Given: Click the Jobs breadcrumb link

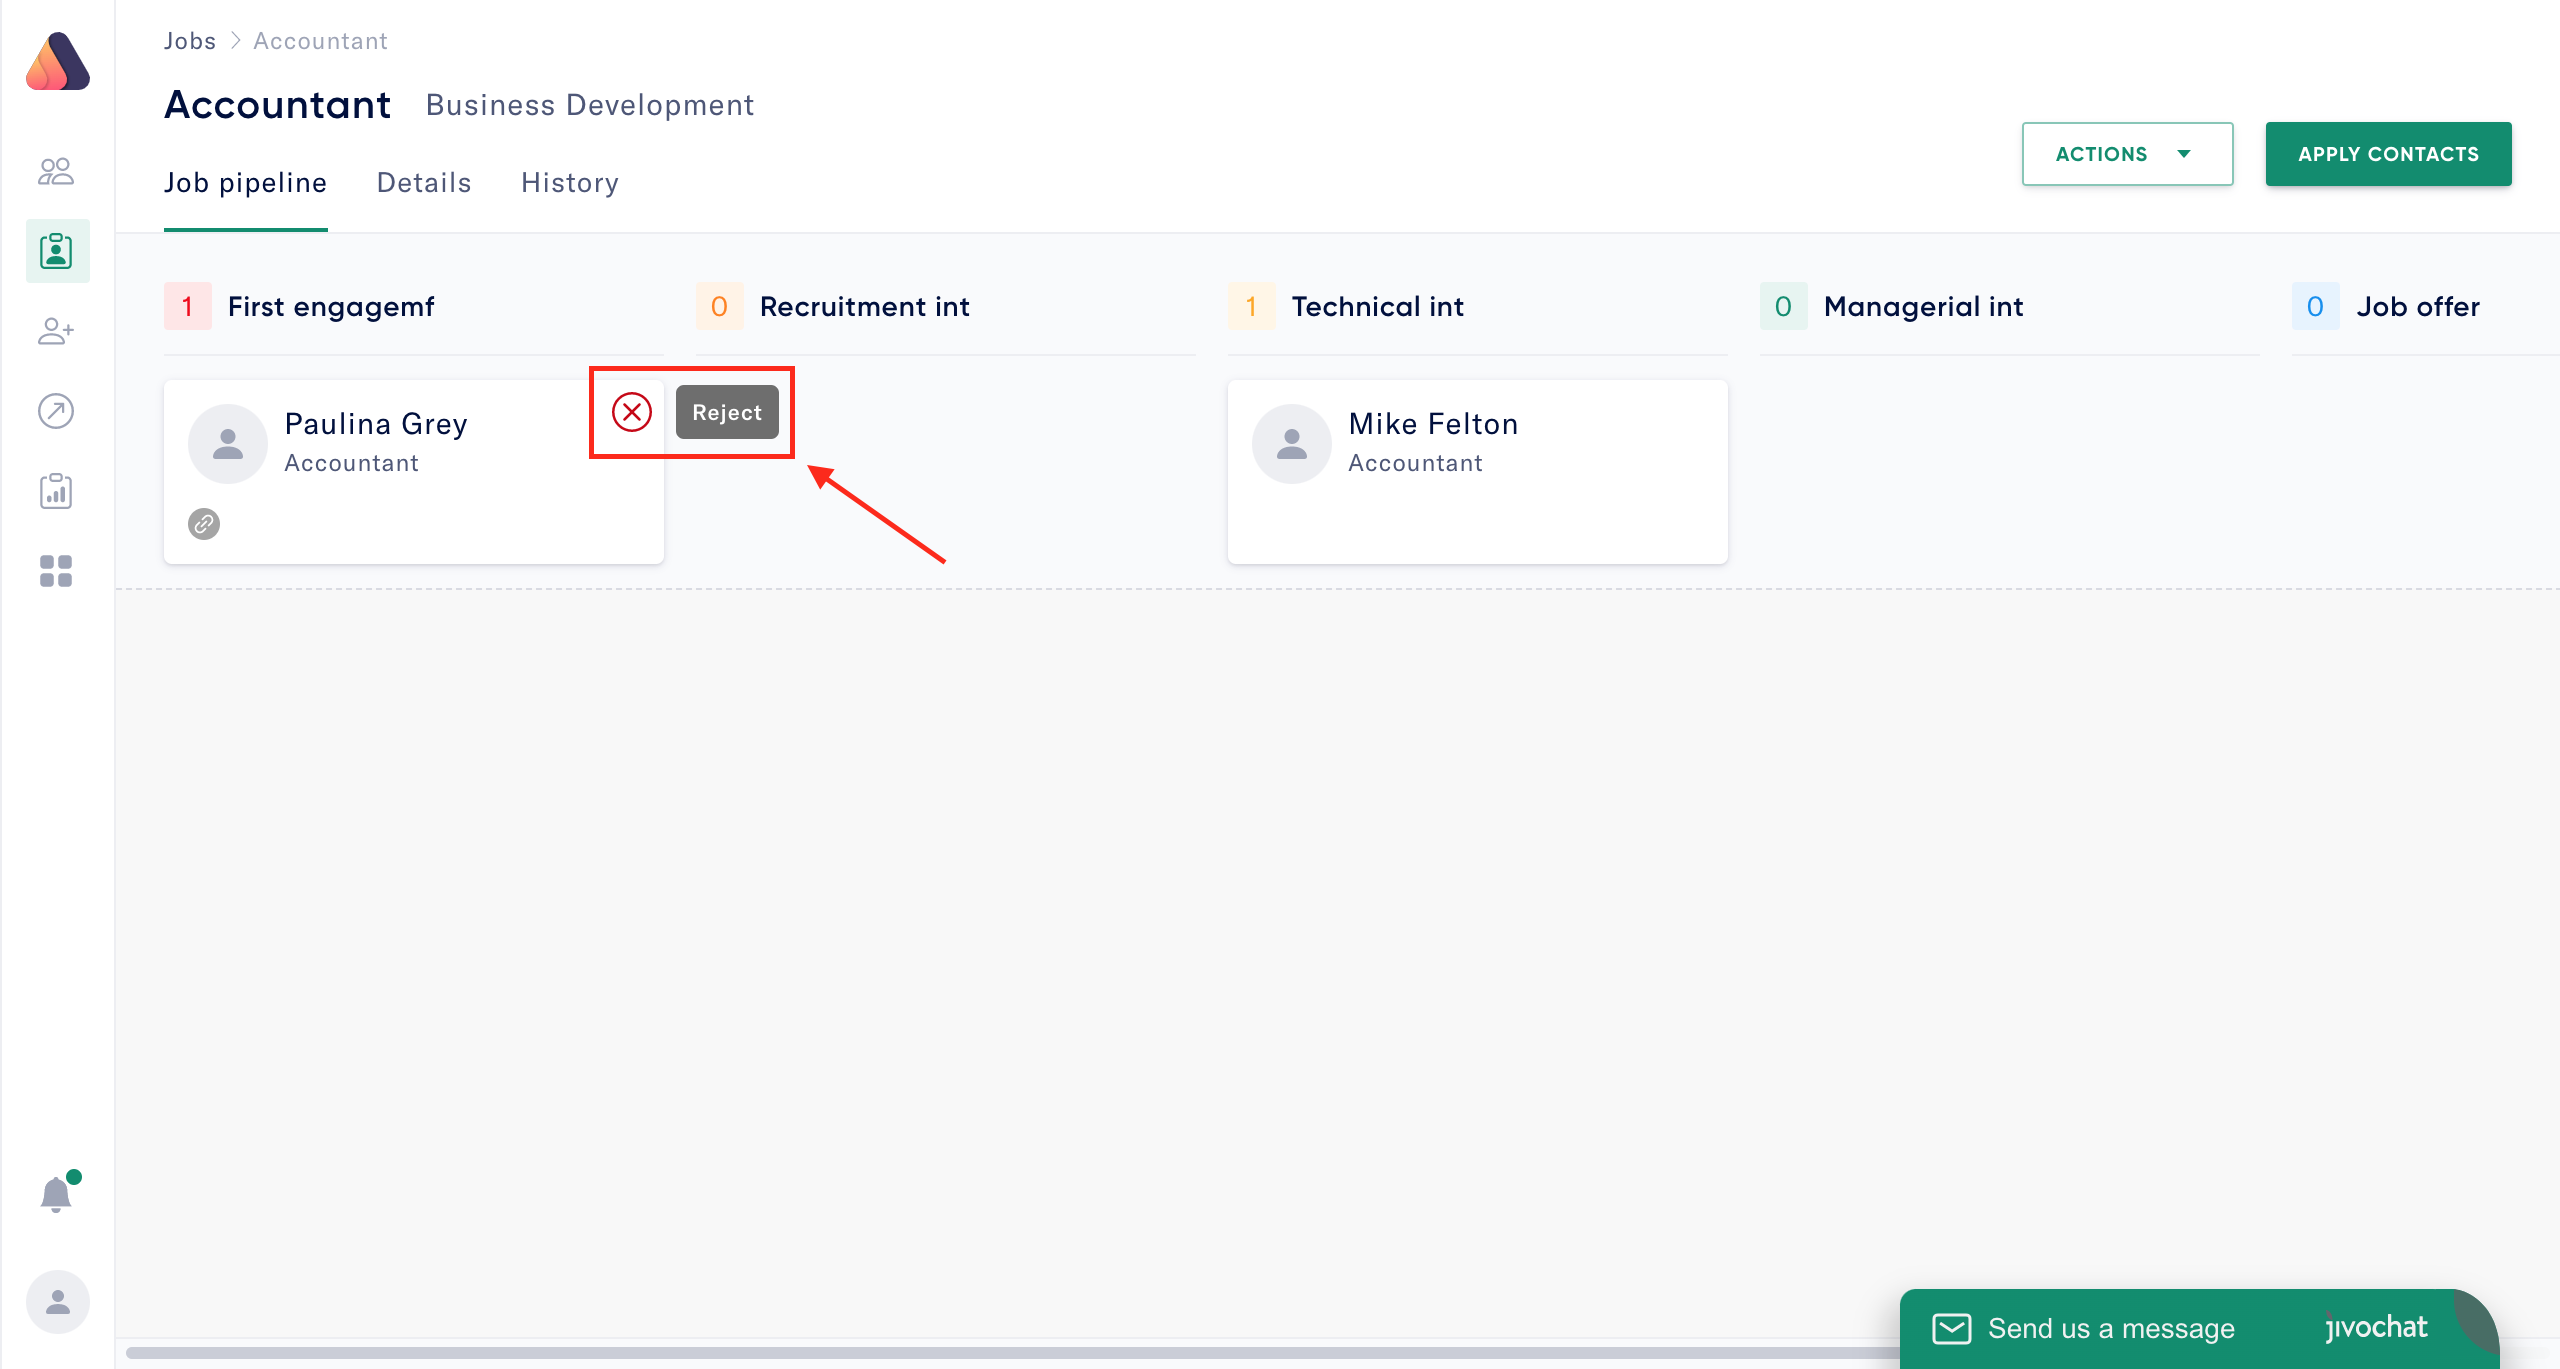Looking at the screenshot, I should (190, 41).
